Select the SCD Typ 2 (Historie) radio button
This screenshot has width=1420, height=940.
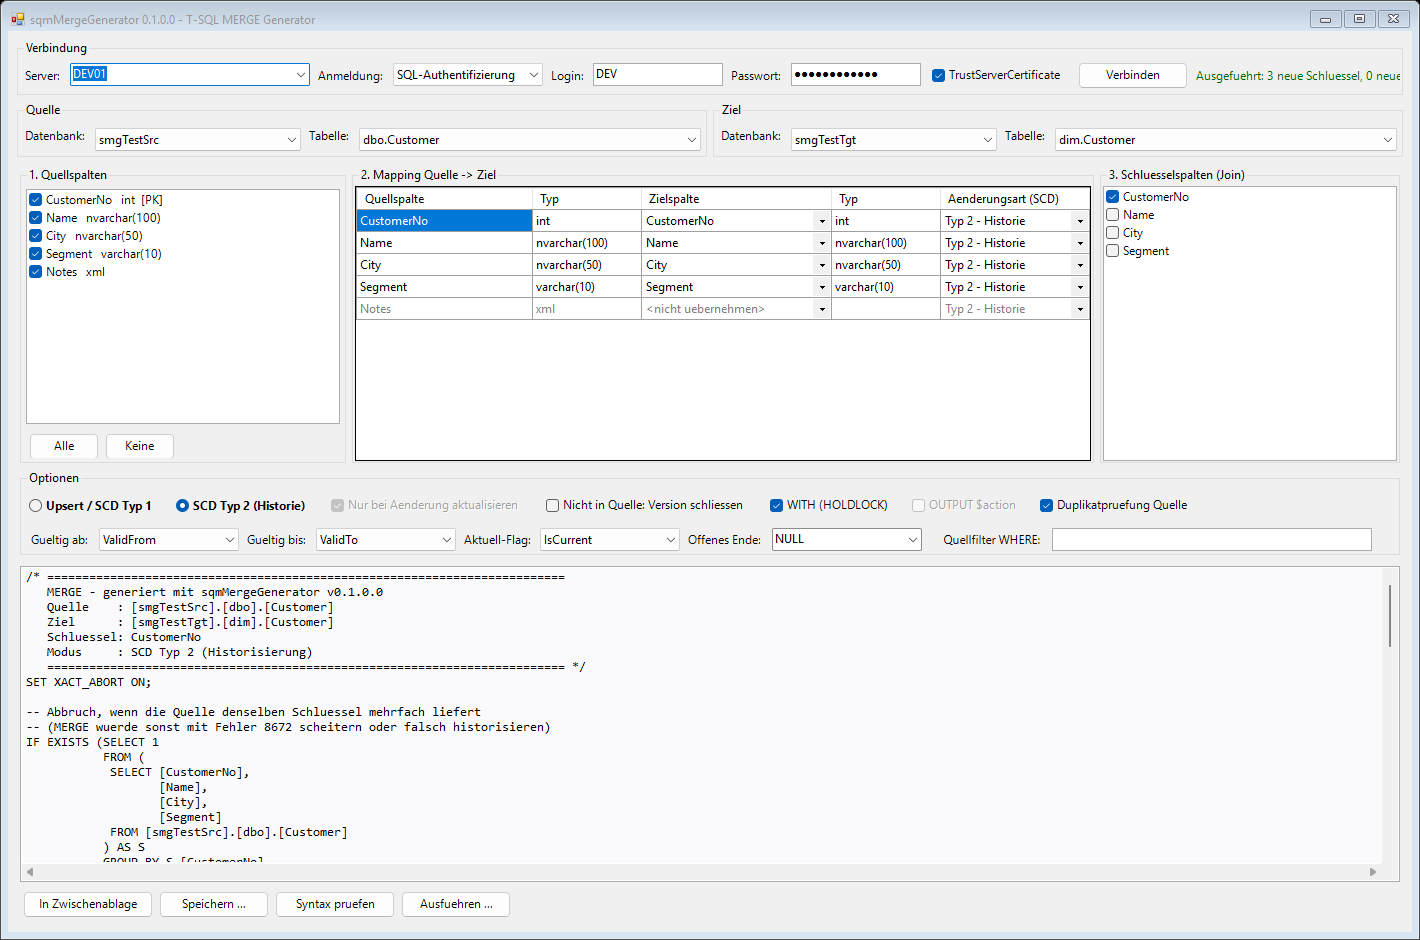click(x=182, y=506)
